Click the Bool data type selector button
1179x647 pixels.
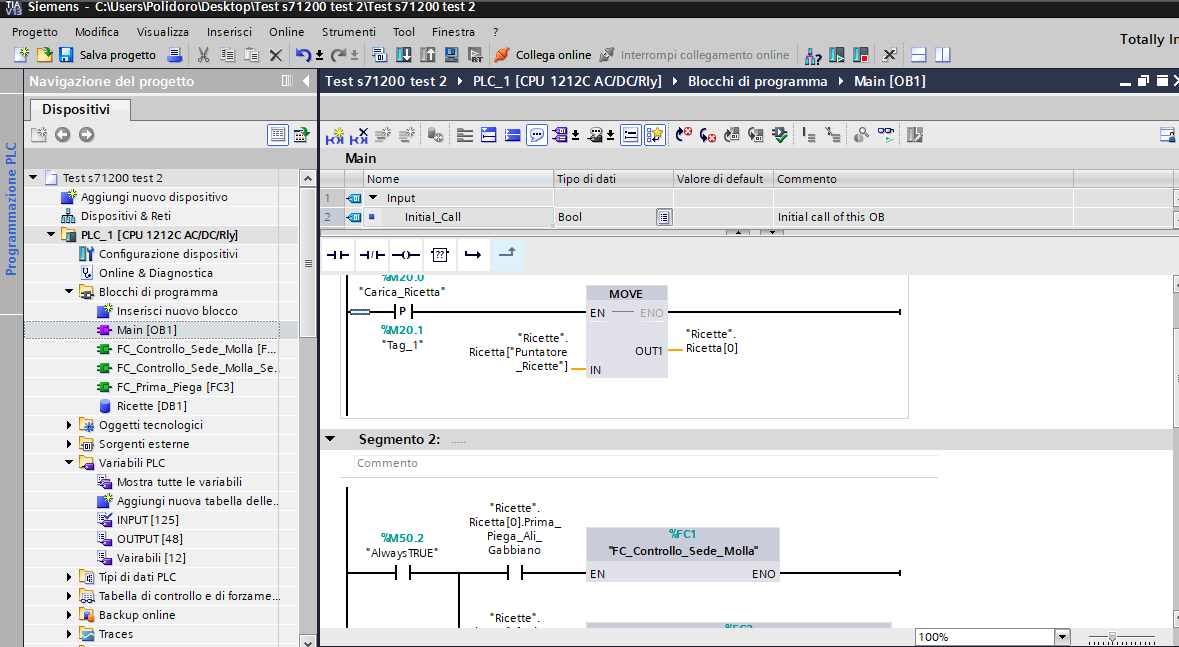[x=663, y=217]
